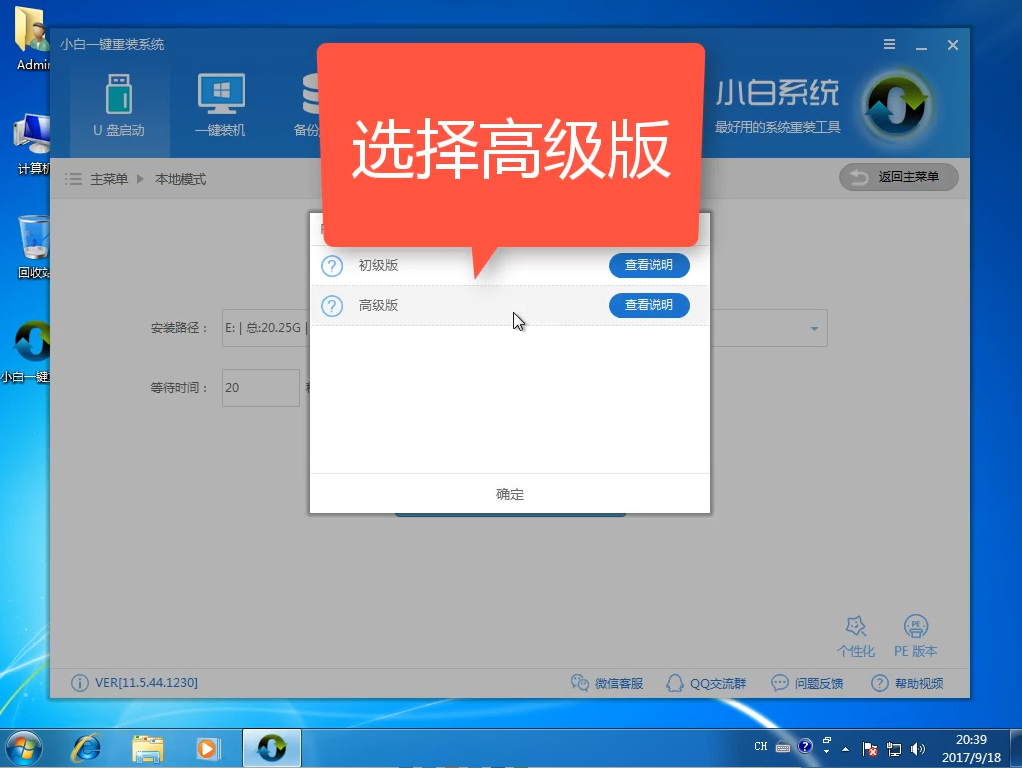The image size is (1022, 768).
Task: Return to main menu via 返回主菜单
Action: (898, 178)
